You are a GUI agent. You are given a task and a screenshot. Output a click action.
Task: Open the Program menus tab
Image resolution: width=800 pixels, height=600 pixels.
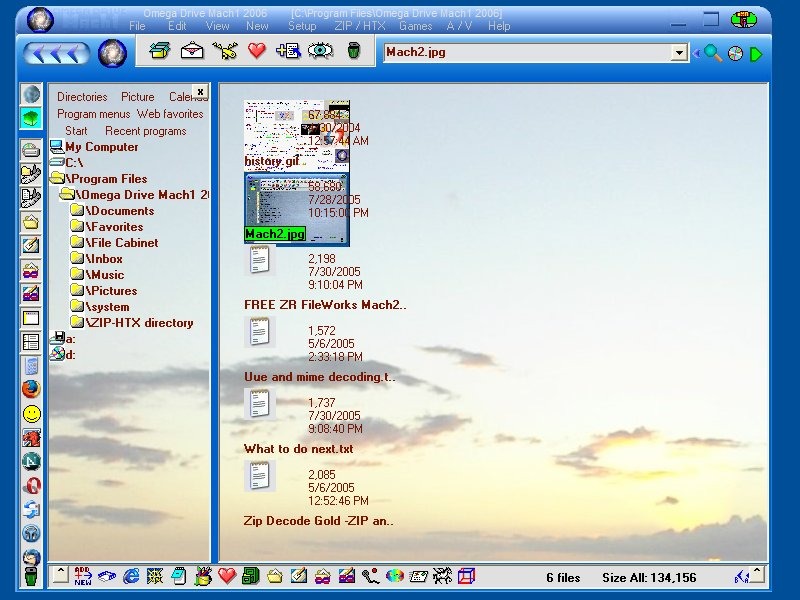coord(93,114)
